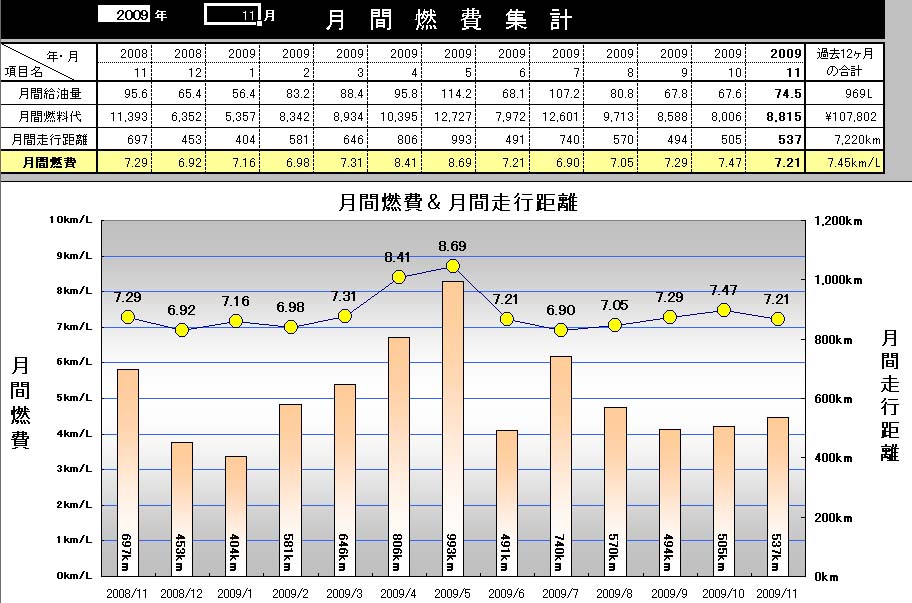Select the 月間給油量 row header
This screenshot has width=912, height=603.
49,95
